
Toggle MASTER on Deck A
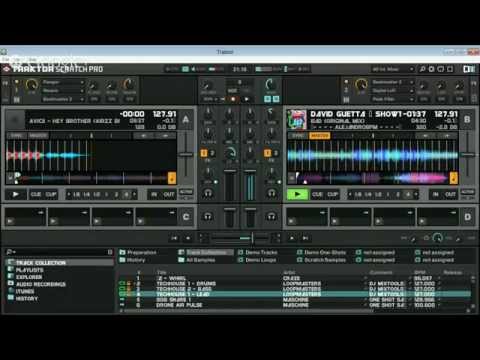coord(38,136)
